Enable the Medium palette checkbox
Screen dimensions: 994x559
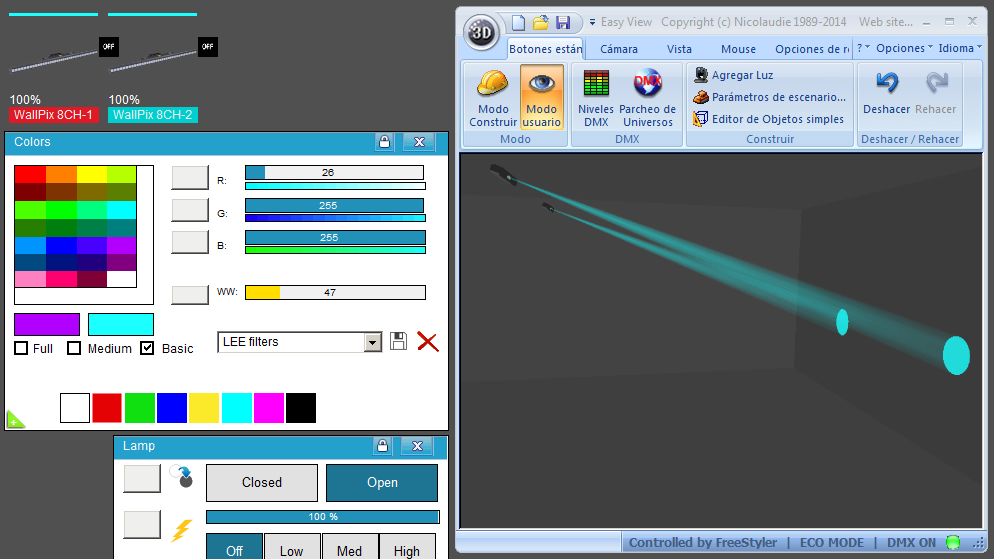click(74, 349)
